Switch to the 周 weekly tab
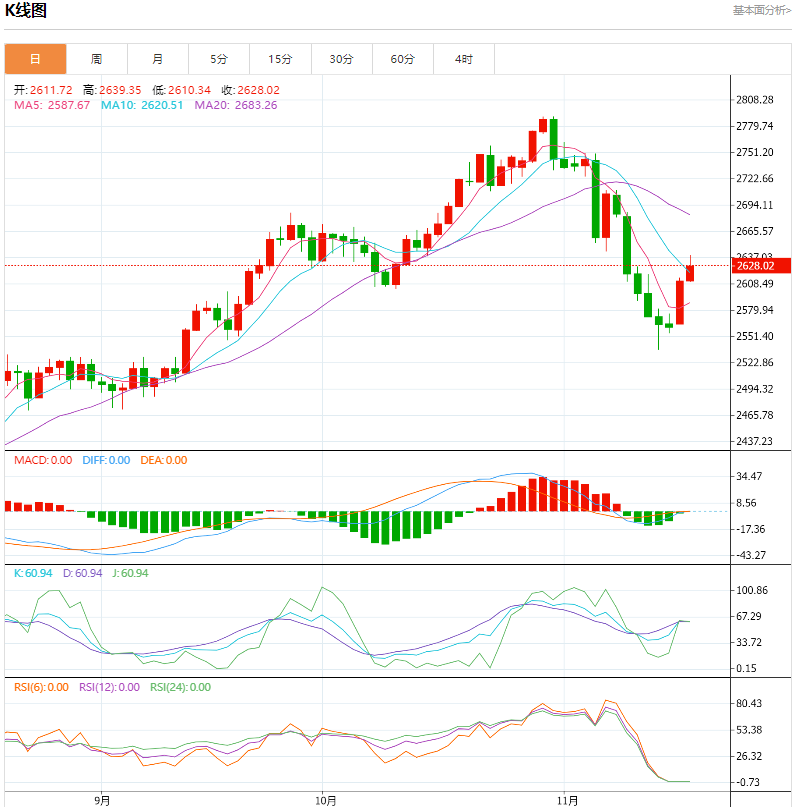This screenshot has height=807, width=792. pos(96,59)
